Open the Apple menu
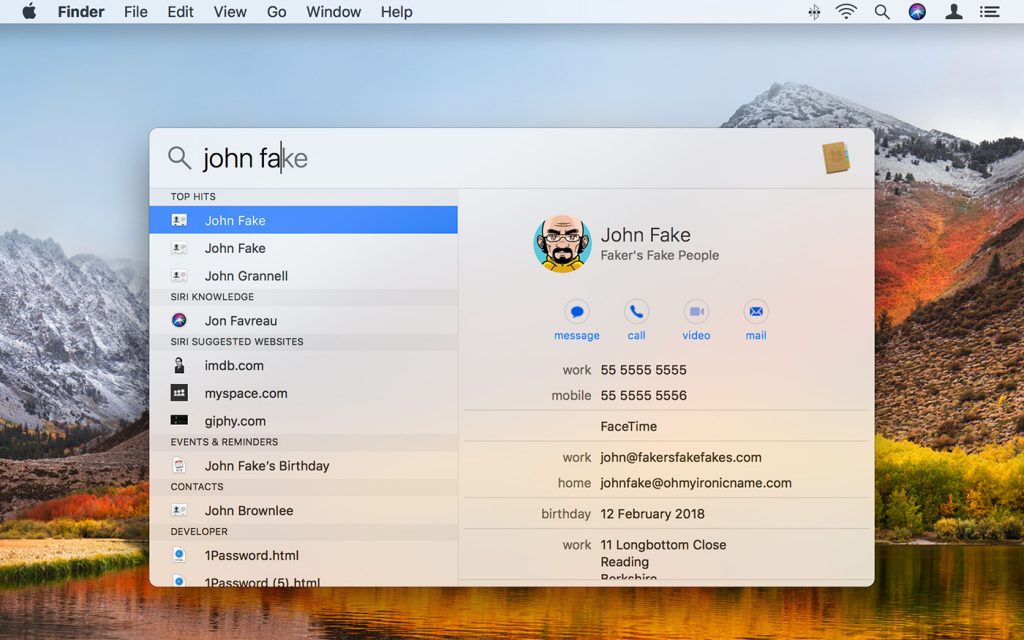 (x=28, y=12)
